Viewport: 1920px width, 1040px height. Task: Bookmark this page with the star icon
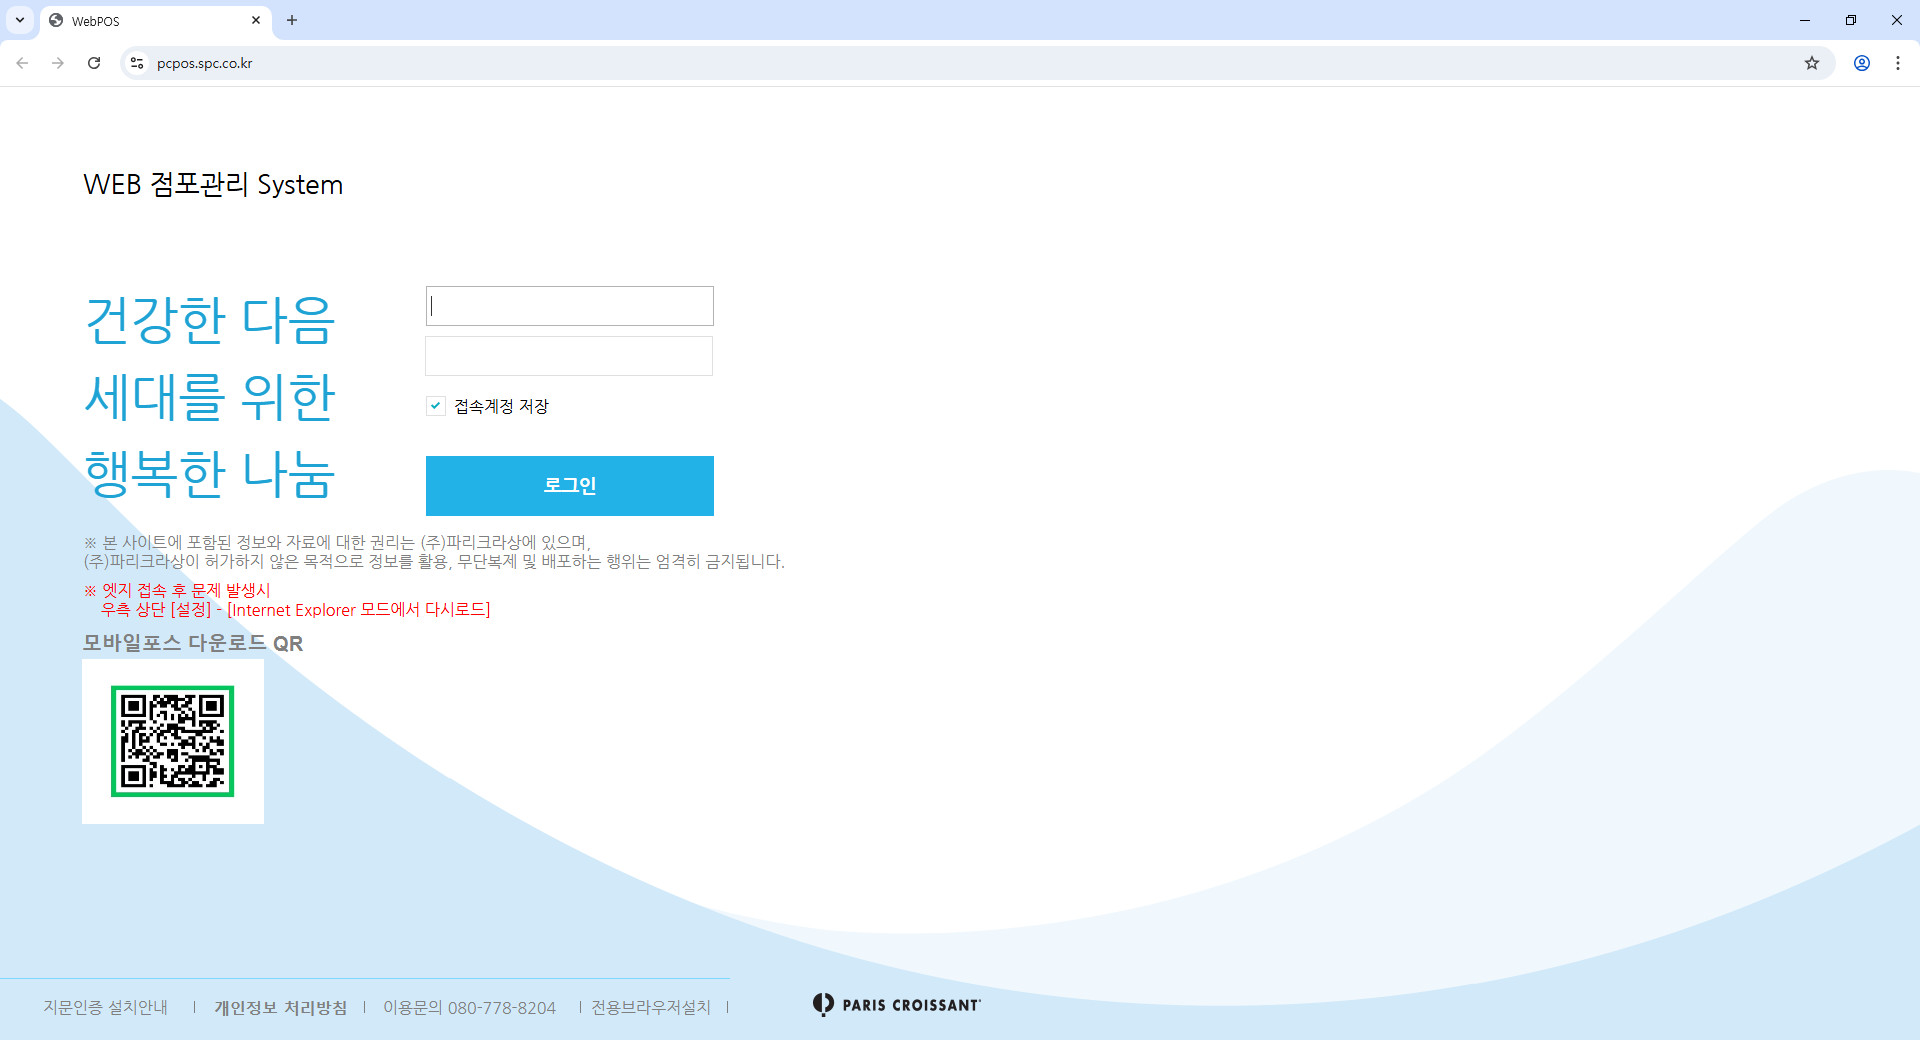1812,63
